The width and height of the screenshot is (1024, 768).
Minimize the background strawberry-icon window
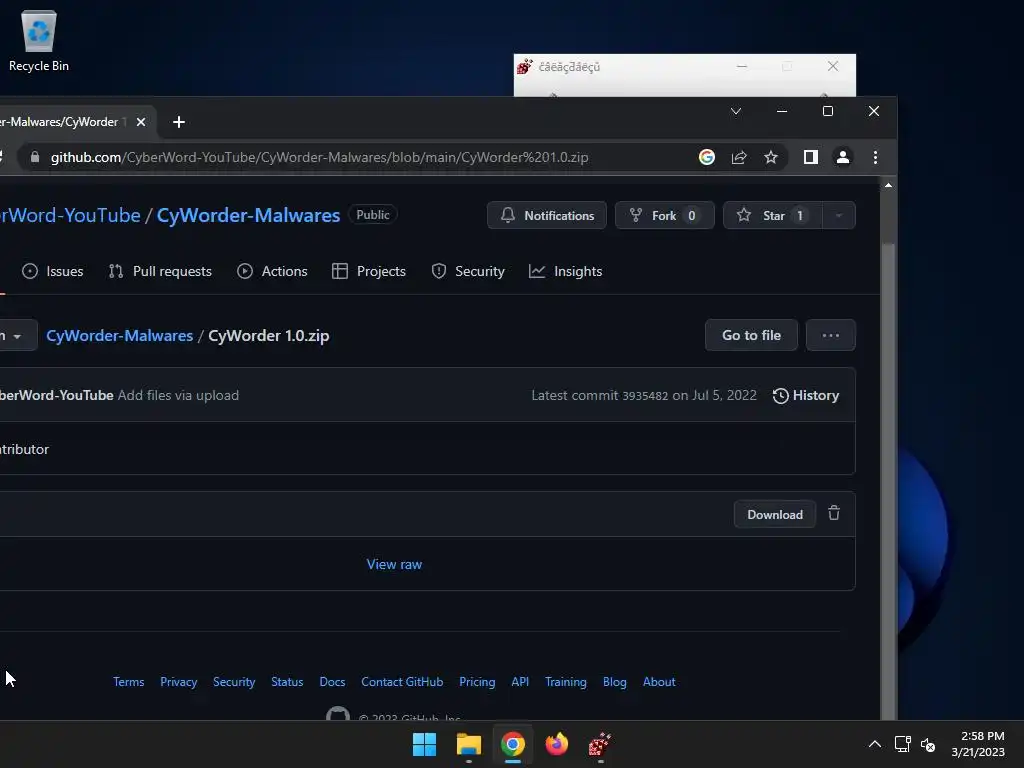pyautogui.click(x=742, y=66)
